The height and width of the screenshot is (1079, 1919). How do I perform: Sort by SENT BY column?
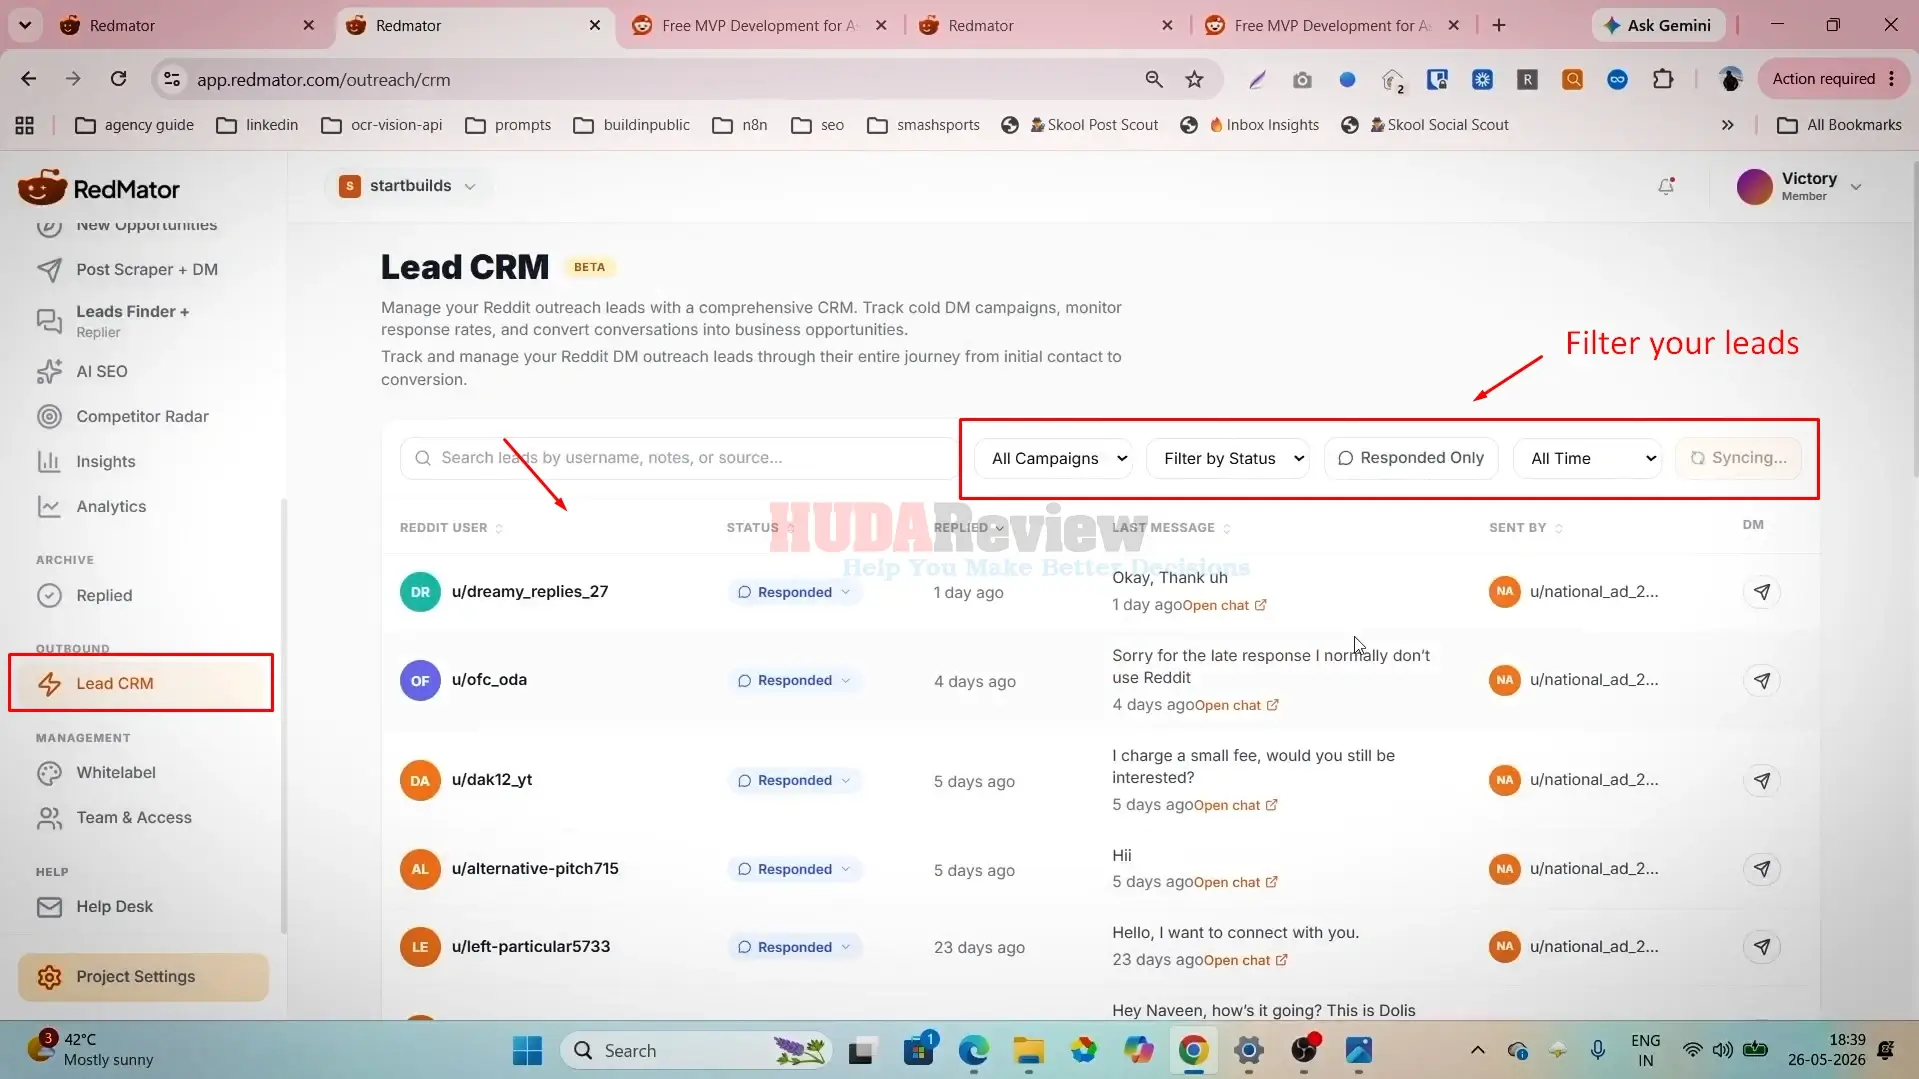[1526, 528]
